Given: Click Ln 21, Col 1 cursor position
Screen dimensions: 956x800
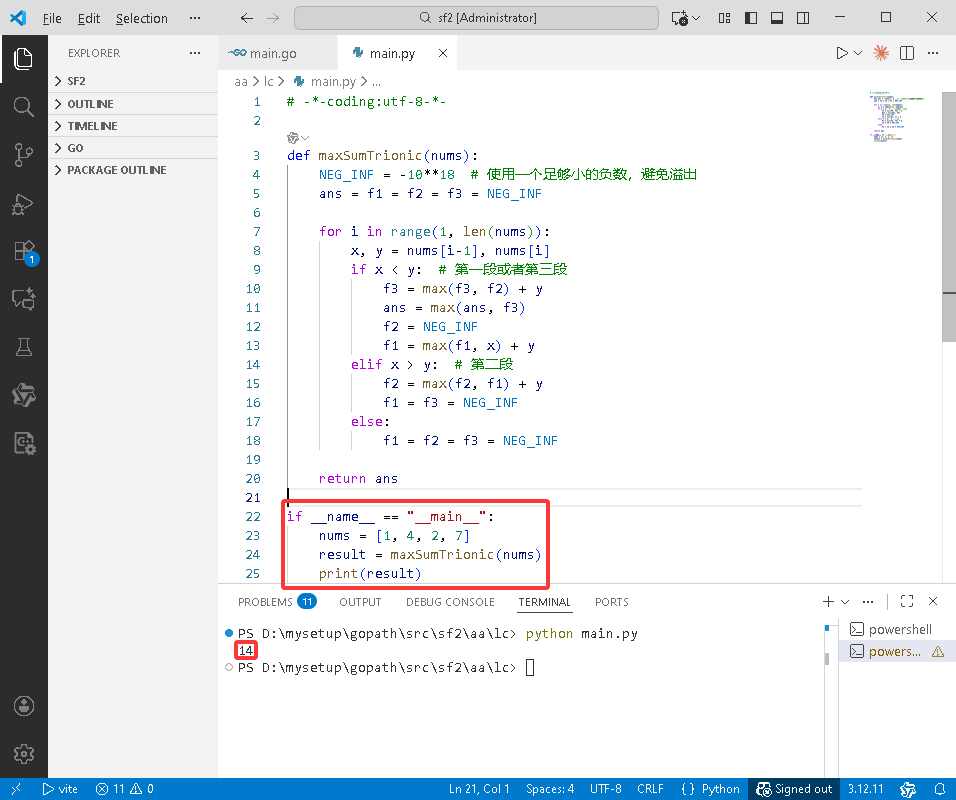Looking at the screenshot, I should [479, 789].
